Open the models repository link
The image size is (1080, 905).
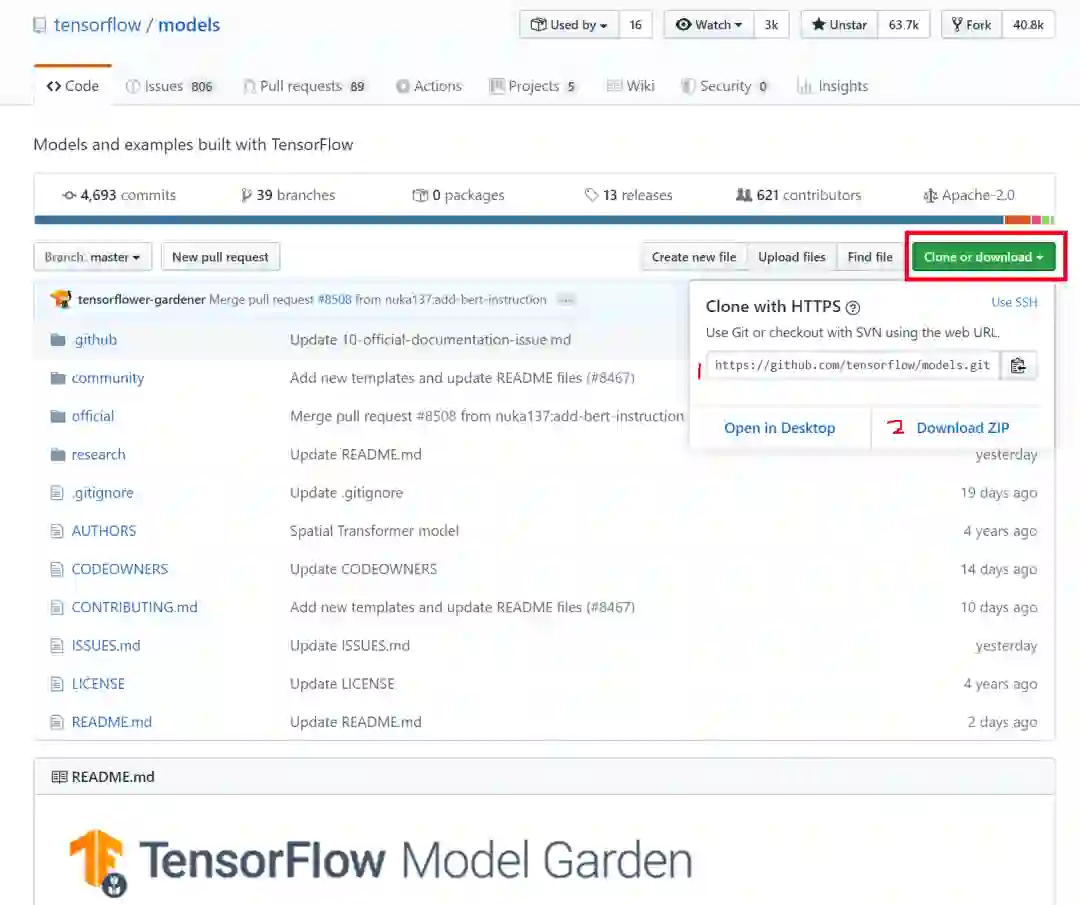point(189,25)
